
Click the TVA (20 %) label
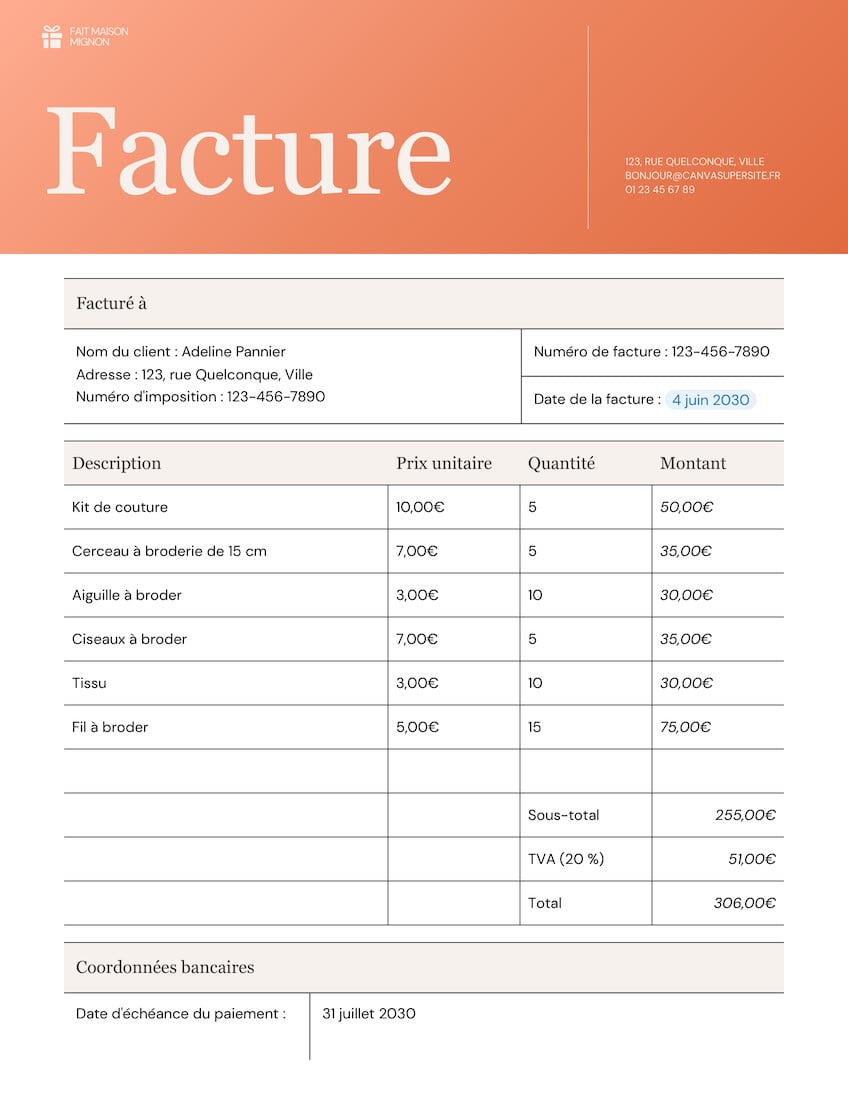(566, 859)
